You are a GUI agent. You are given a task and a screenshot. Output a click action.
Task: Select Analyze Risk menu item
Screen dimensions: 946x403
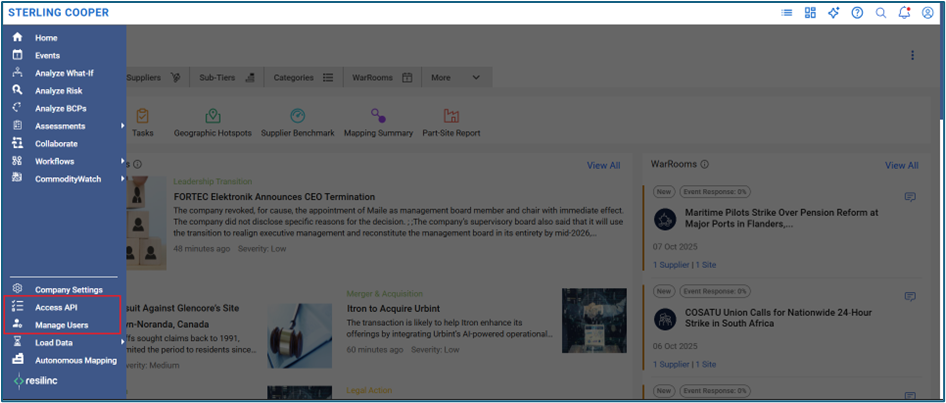point(59,90)
